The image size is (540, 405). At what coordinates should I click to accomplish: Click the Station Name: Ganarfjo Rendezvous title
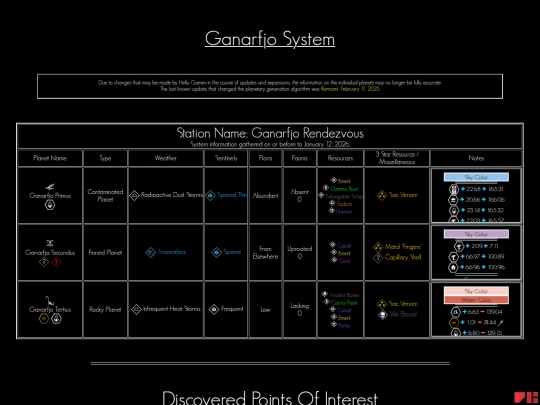pyautogui.click(x=270, y=133)
